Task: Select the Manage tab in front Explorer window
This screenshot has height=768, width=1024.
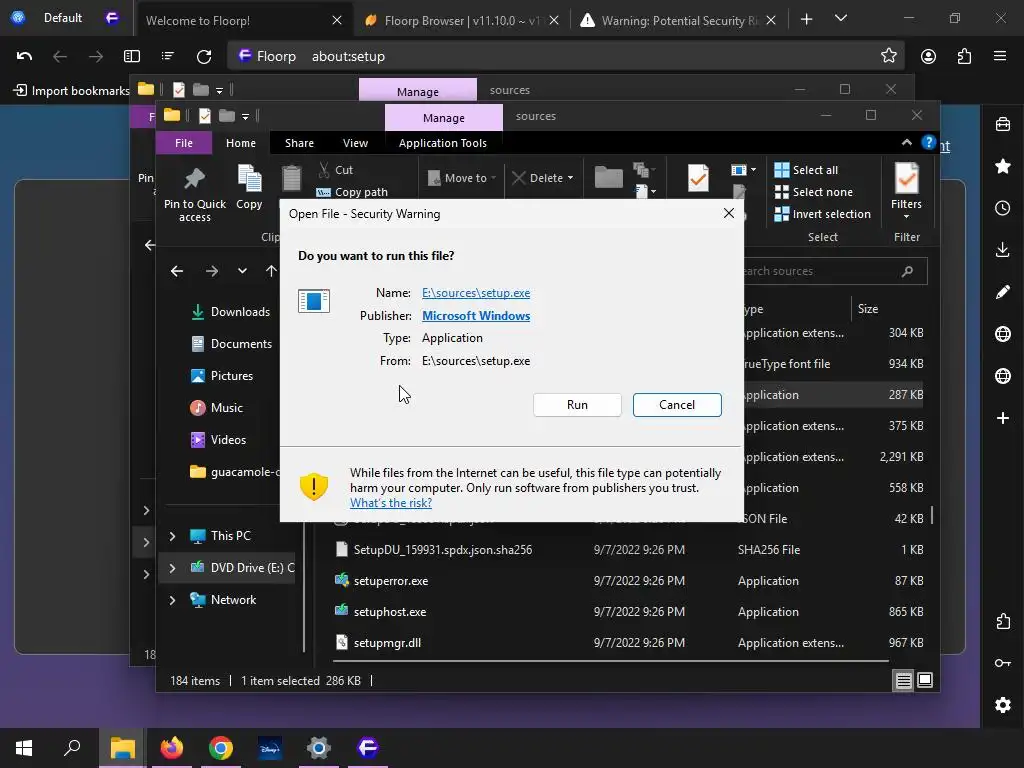Action: [x=443, y=118]
